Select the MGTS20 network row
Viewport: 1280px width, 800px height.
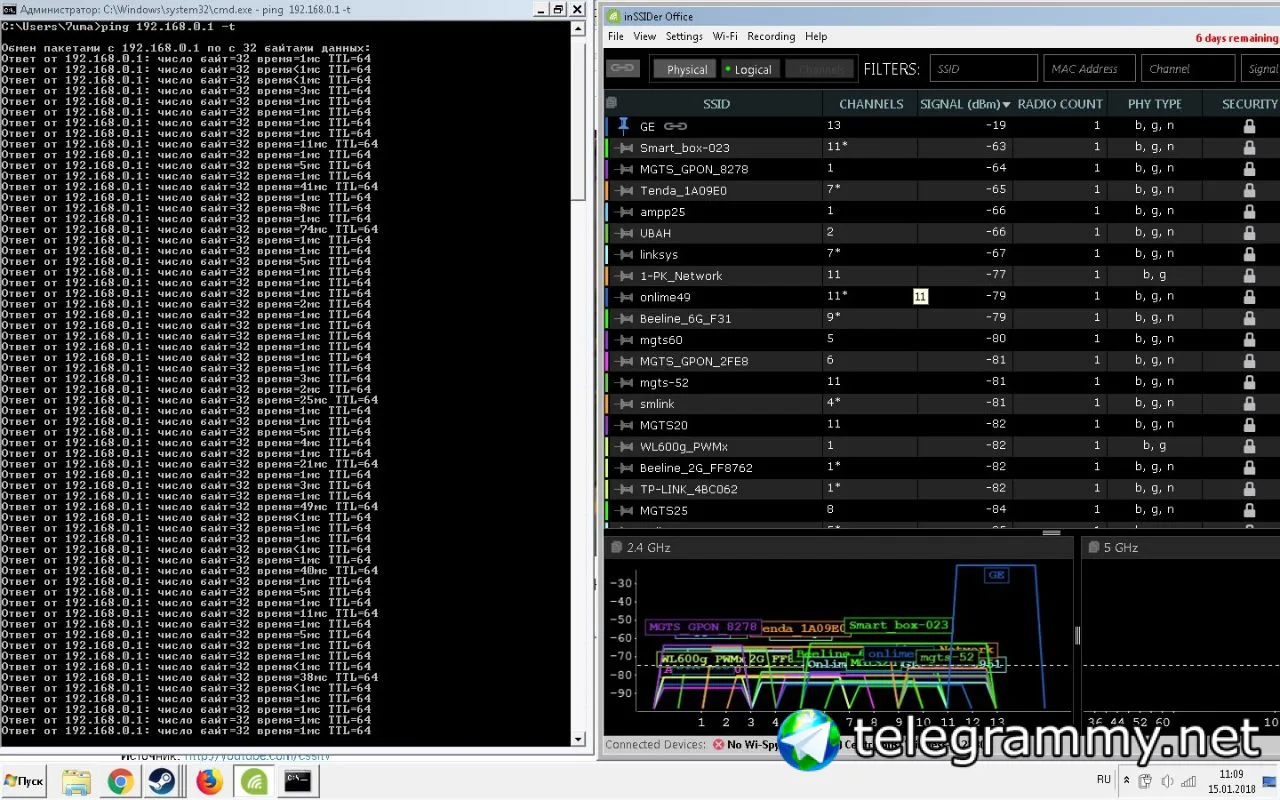coord(942,425)
